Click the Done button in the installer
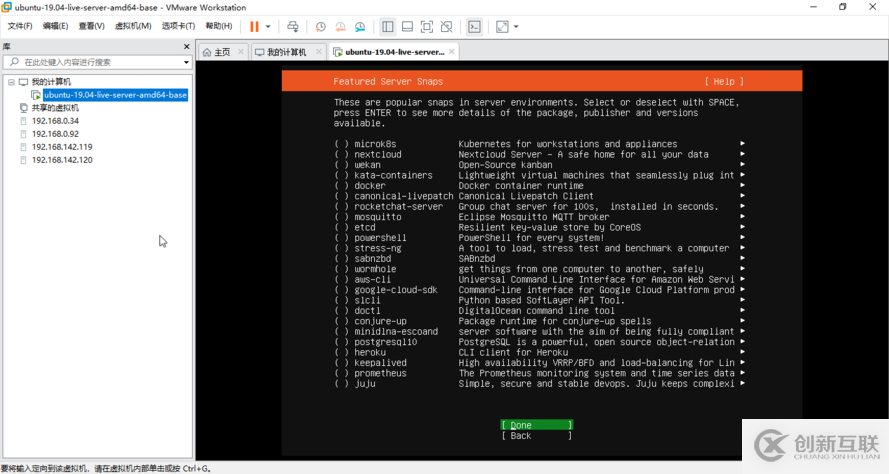This screenshot has height=474, width=889. [536, 425]
